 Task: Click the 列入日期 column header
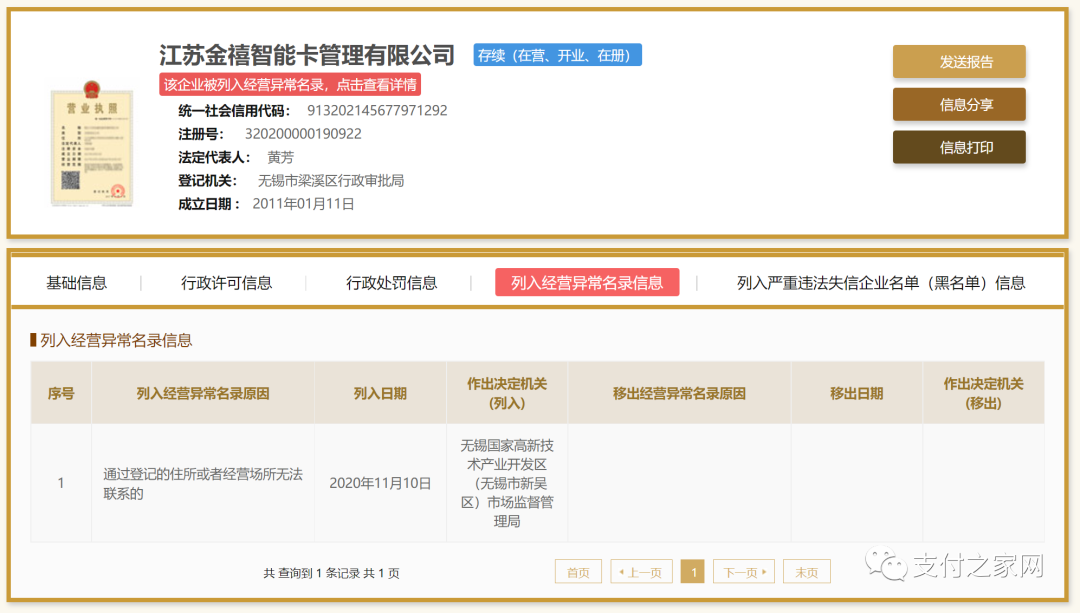click(380, 393)
